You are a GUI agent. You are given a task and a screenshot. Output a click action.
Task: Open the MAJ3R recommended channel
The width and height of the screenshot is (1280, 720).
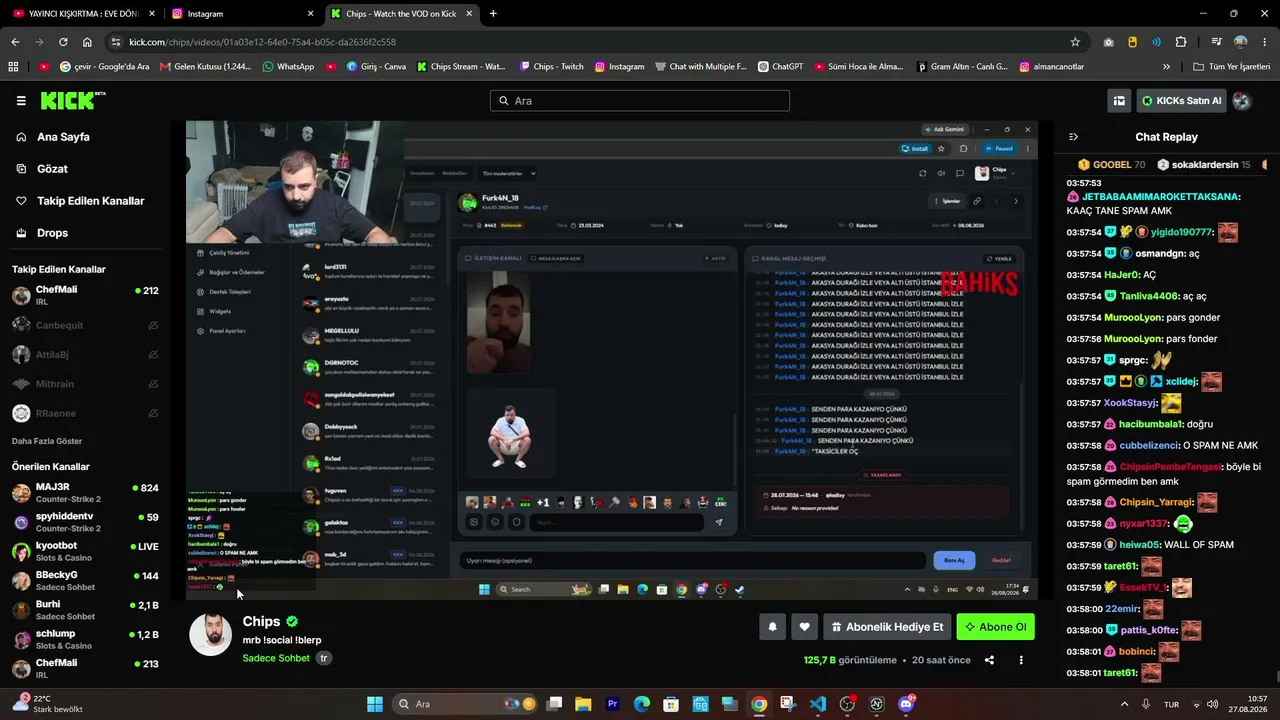tap(85, 493)
